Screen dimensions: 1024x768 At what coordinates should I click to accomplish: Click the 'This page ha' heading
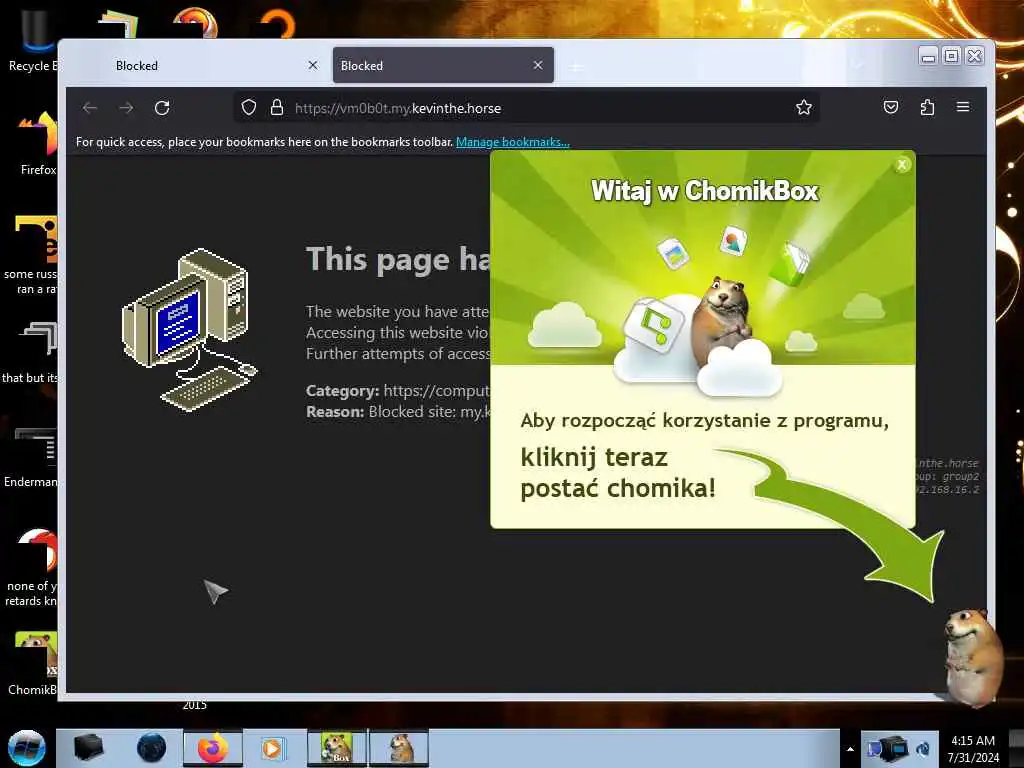pyautogui.click(x=398, y=259)
